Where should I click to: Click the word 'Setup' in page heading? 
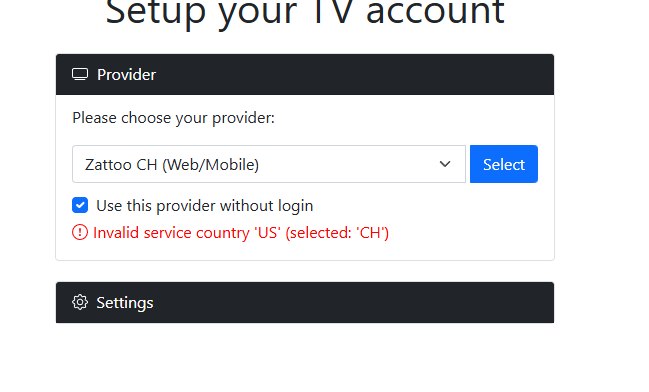click(156, 14)
